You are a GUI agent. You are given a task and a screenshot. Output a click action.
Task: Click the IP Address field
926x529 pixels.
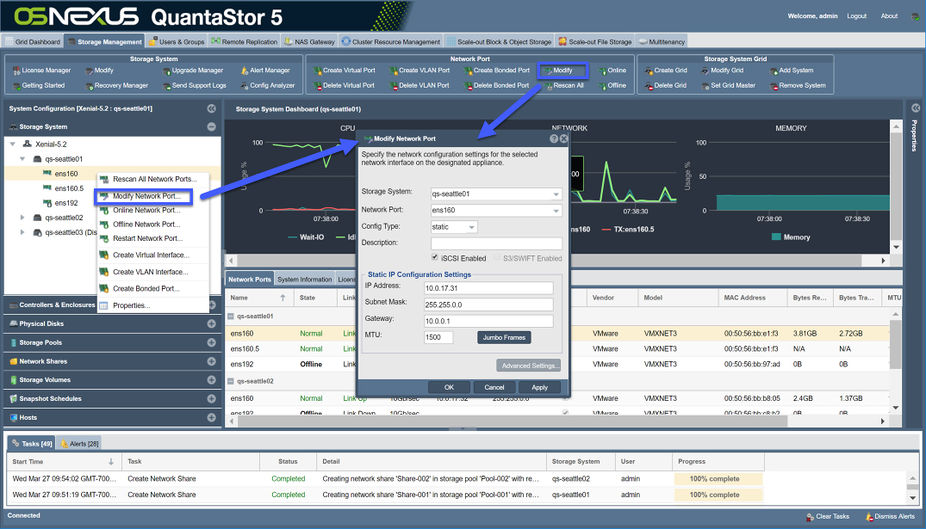click(x=488, y=288)
